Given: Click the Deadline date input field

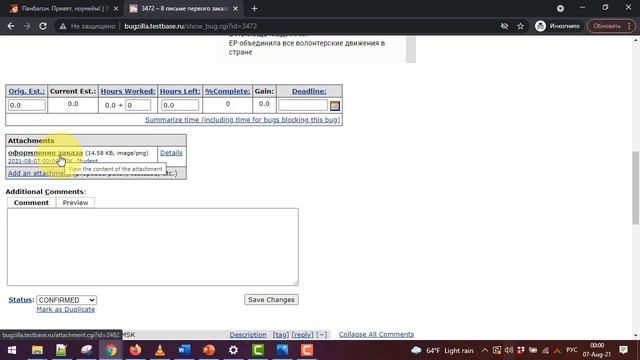Looking at the screenshot, I should [303, 105].
